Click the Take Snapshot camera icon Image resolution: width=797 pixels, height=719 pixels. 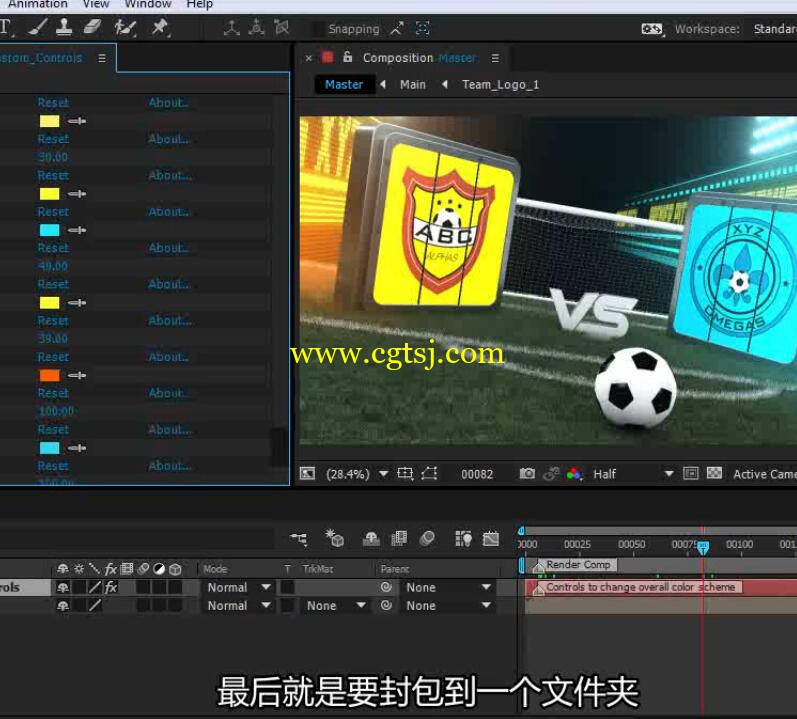pyautogui.click(x=527, y=474)
